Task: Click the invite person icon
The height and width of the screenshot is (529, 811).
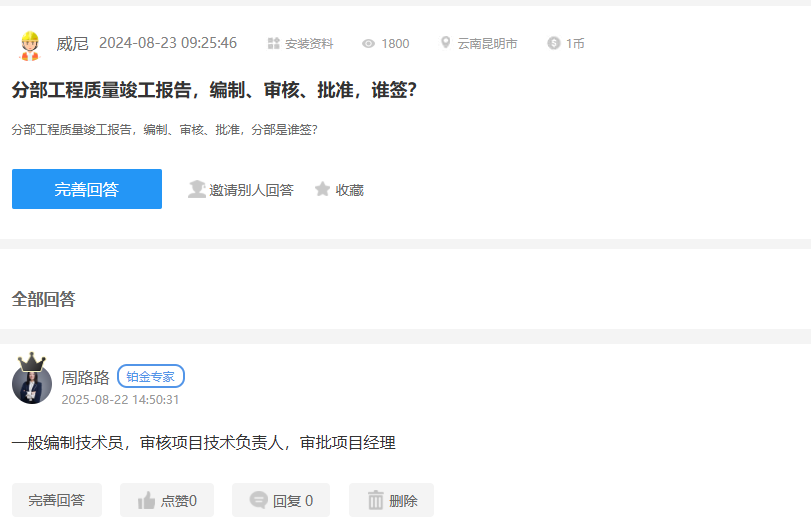Action: [x=197, y=189]
